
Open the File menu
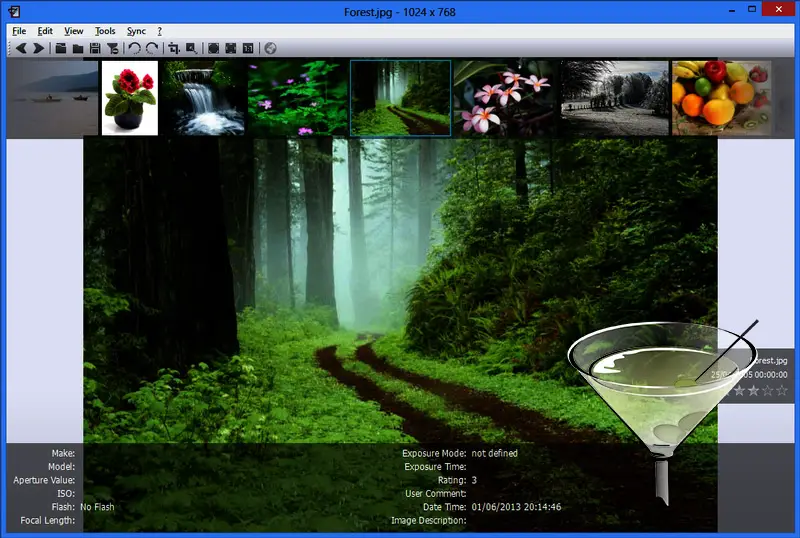click(19, 31)
